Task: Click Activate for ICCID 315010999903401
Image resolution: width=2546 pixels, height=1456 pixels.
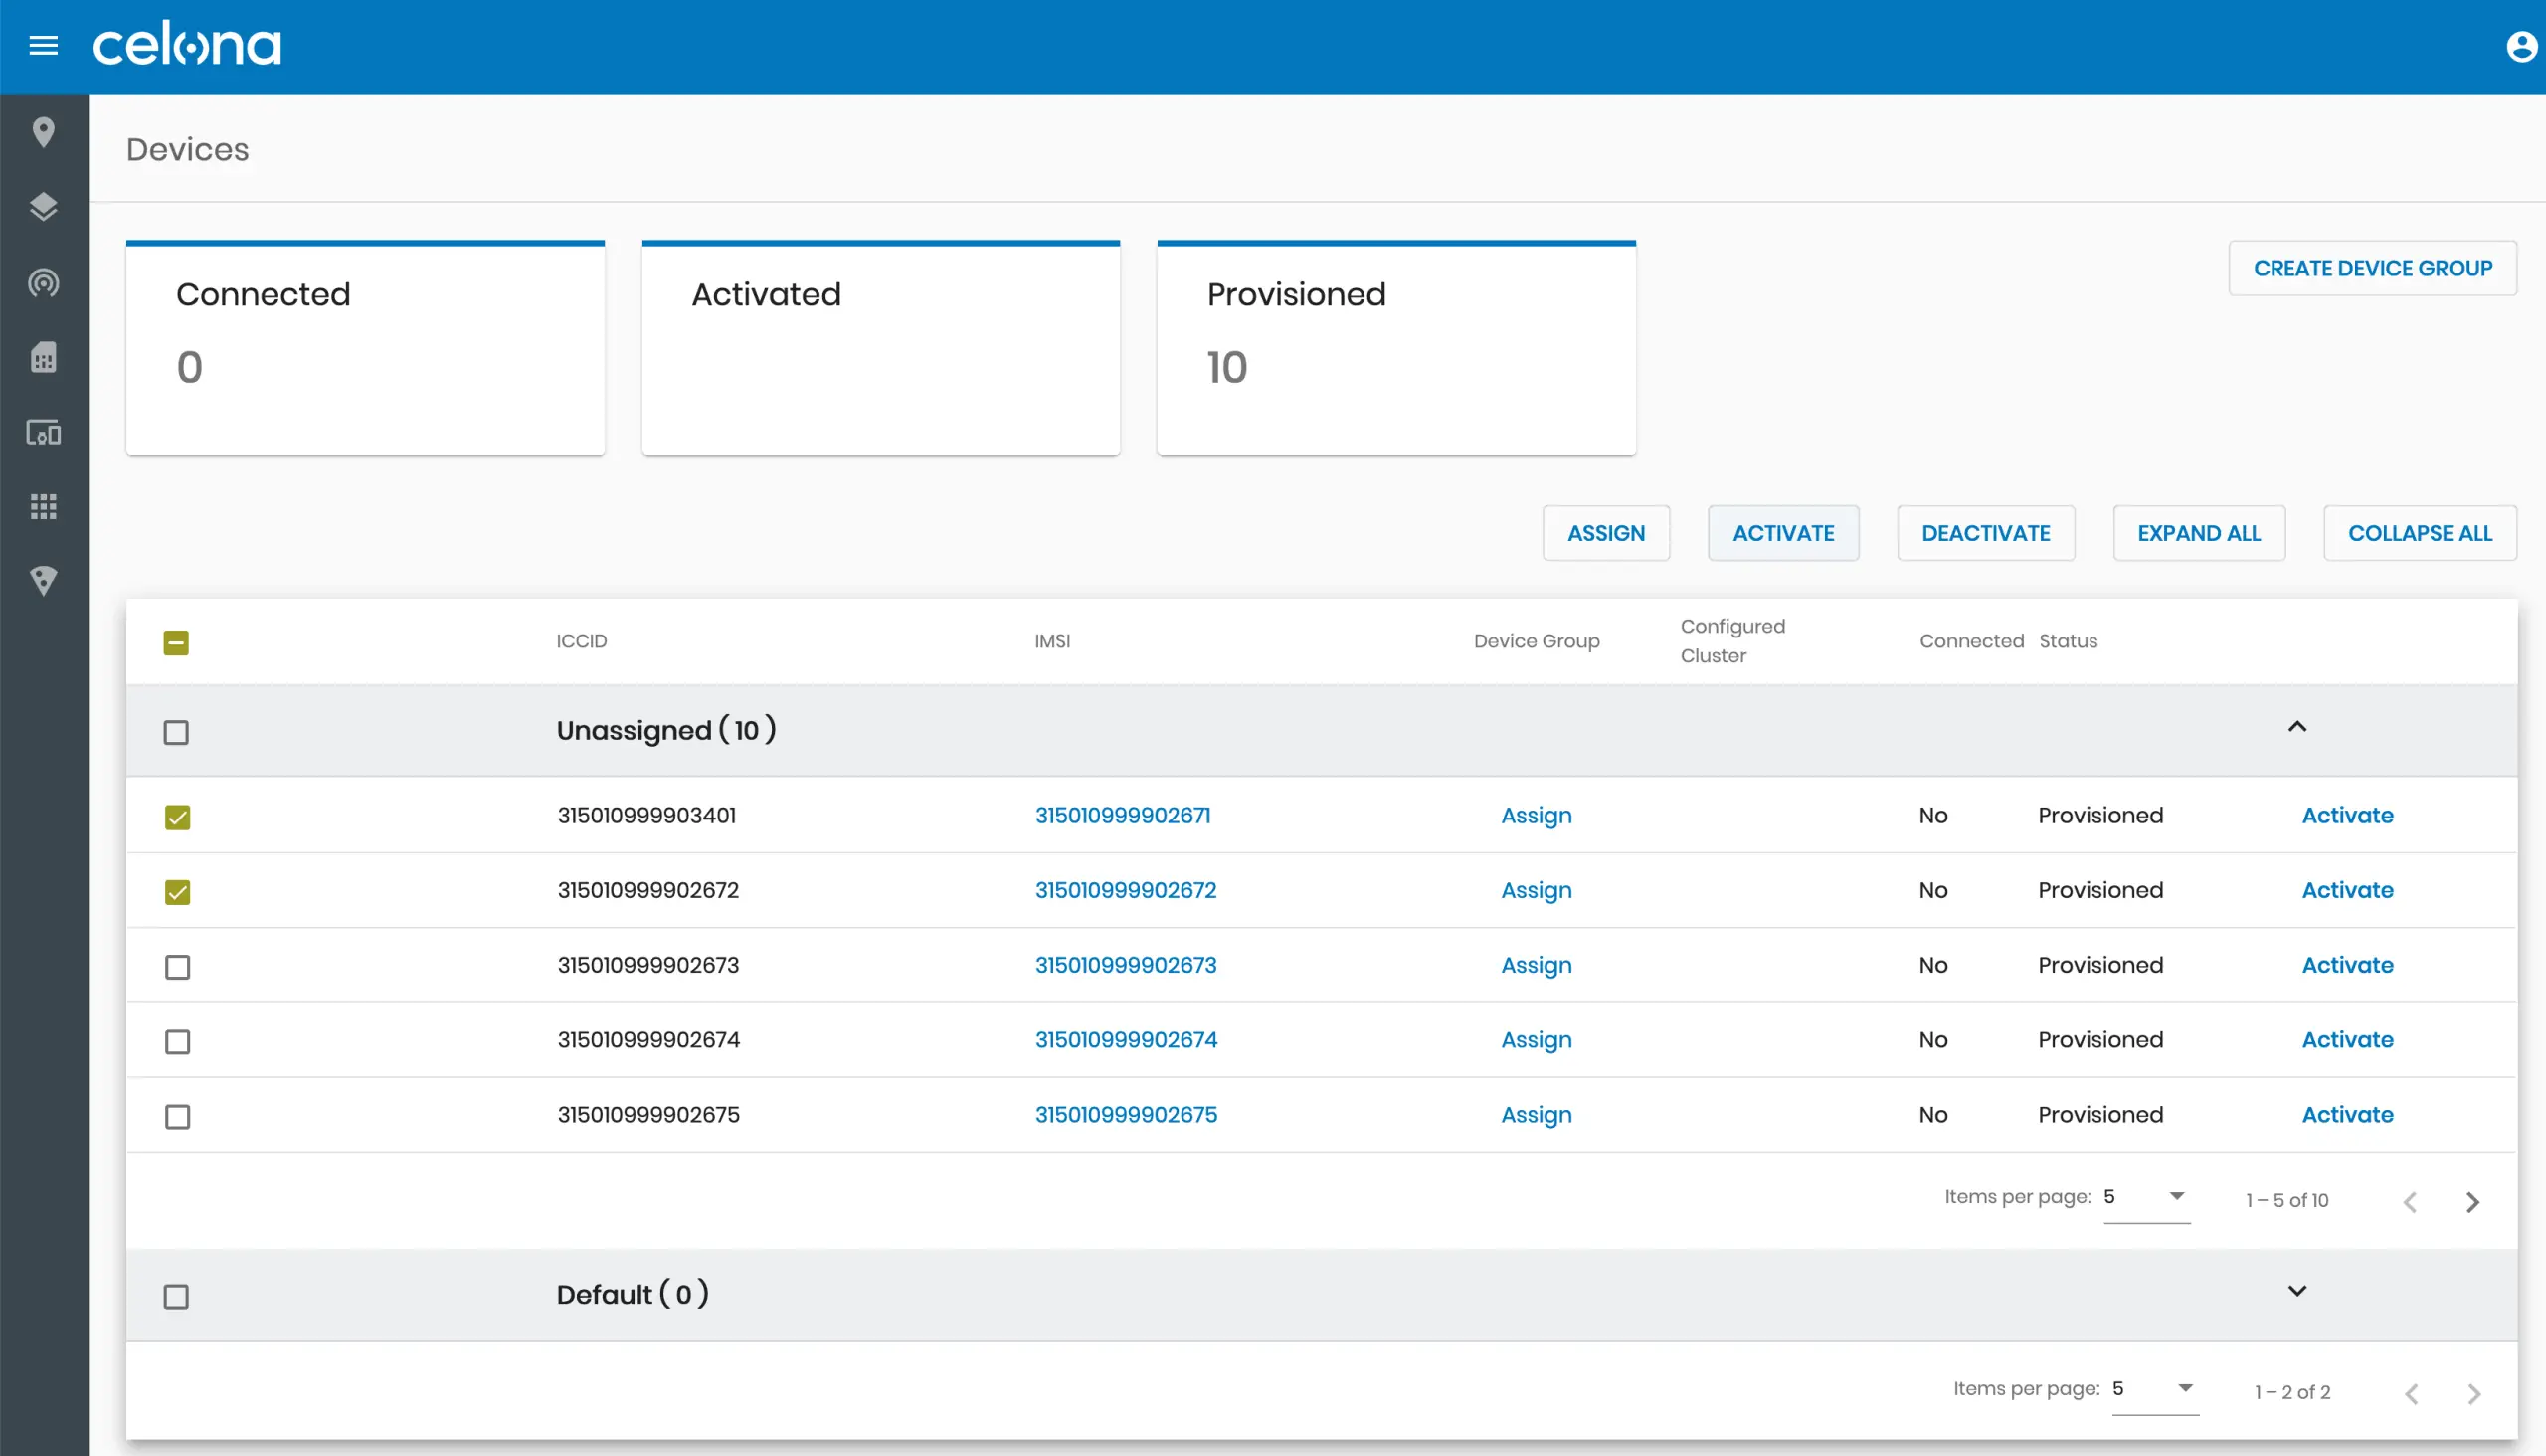Action: pyautogui.click(x=2347, y=816)
